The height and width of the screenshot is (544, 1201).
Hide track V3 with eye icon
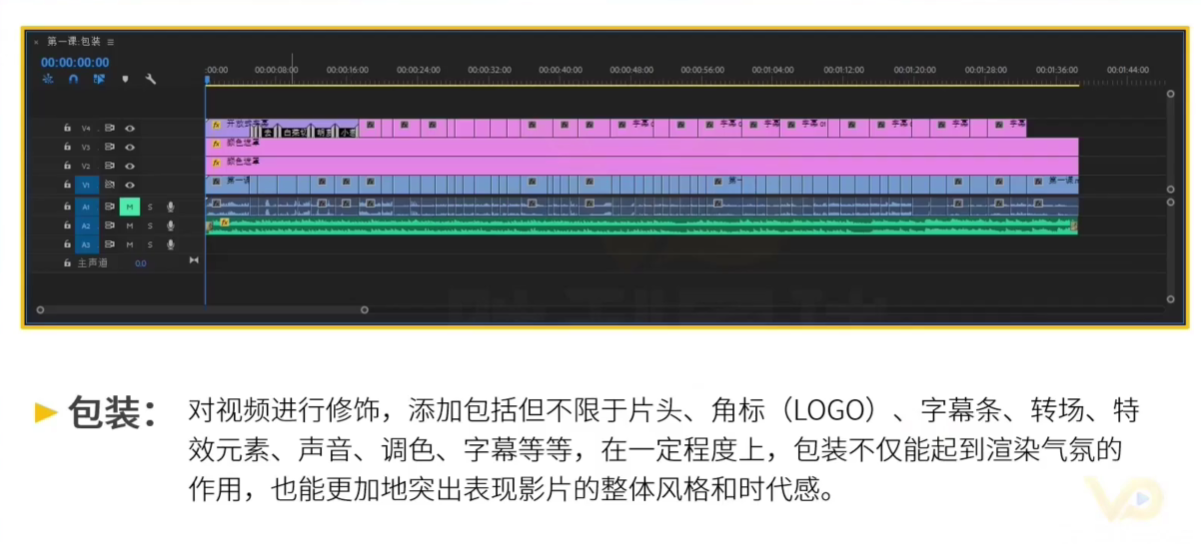pos(130,147)
